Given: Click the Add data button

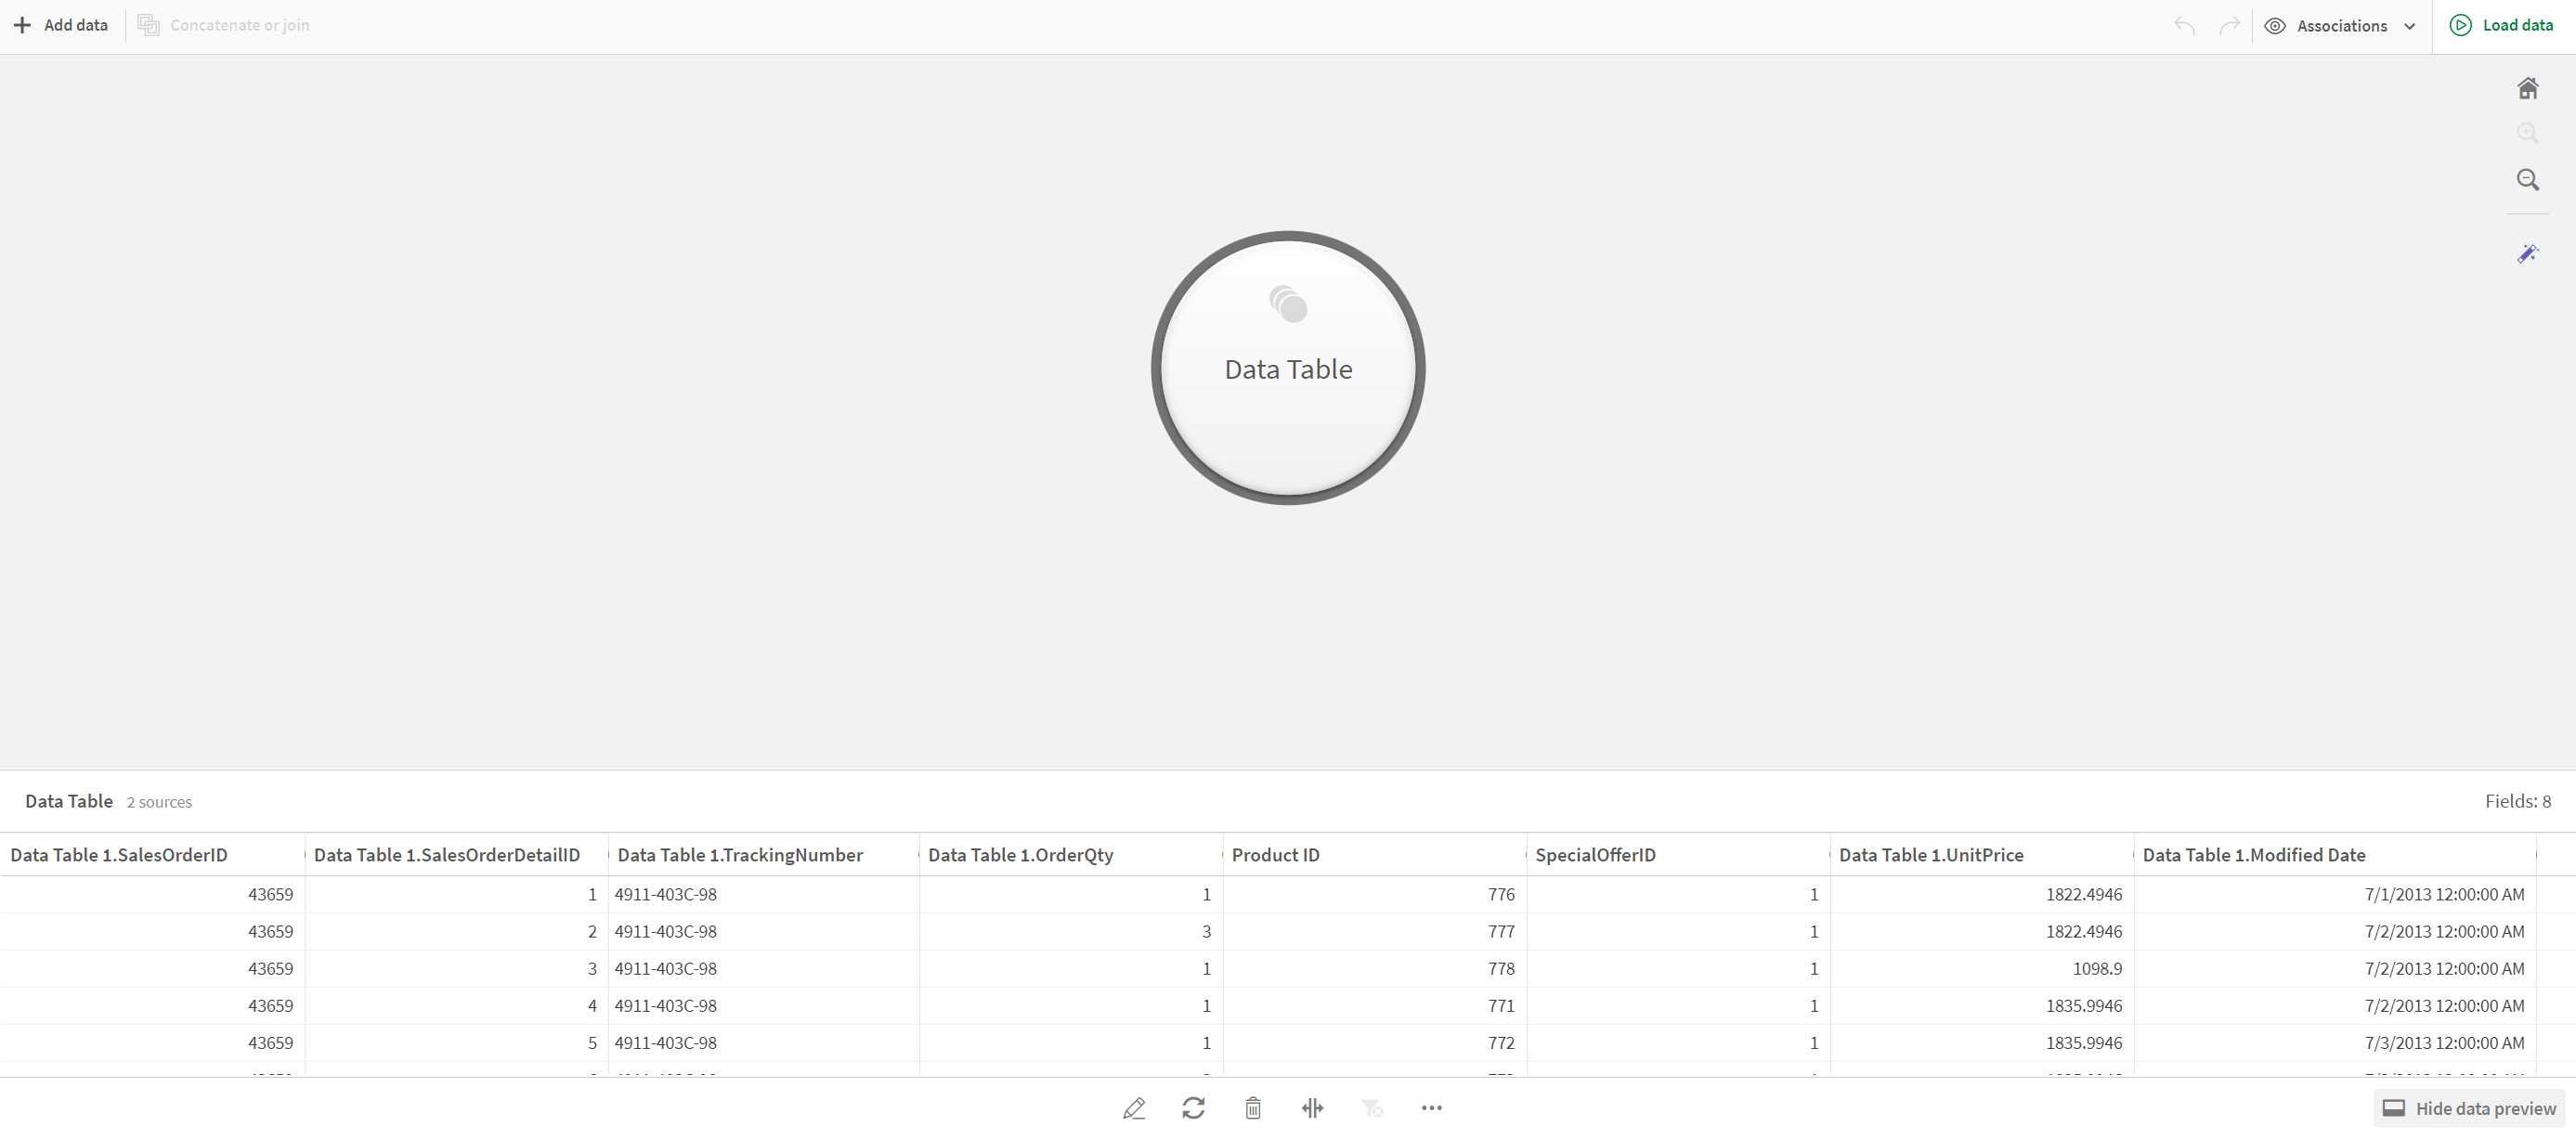Looking at the screenshot, I should pyautogui.click(x=60, y=25).
